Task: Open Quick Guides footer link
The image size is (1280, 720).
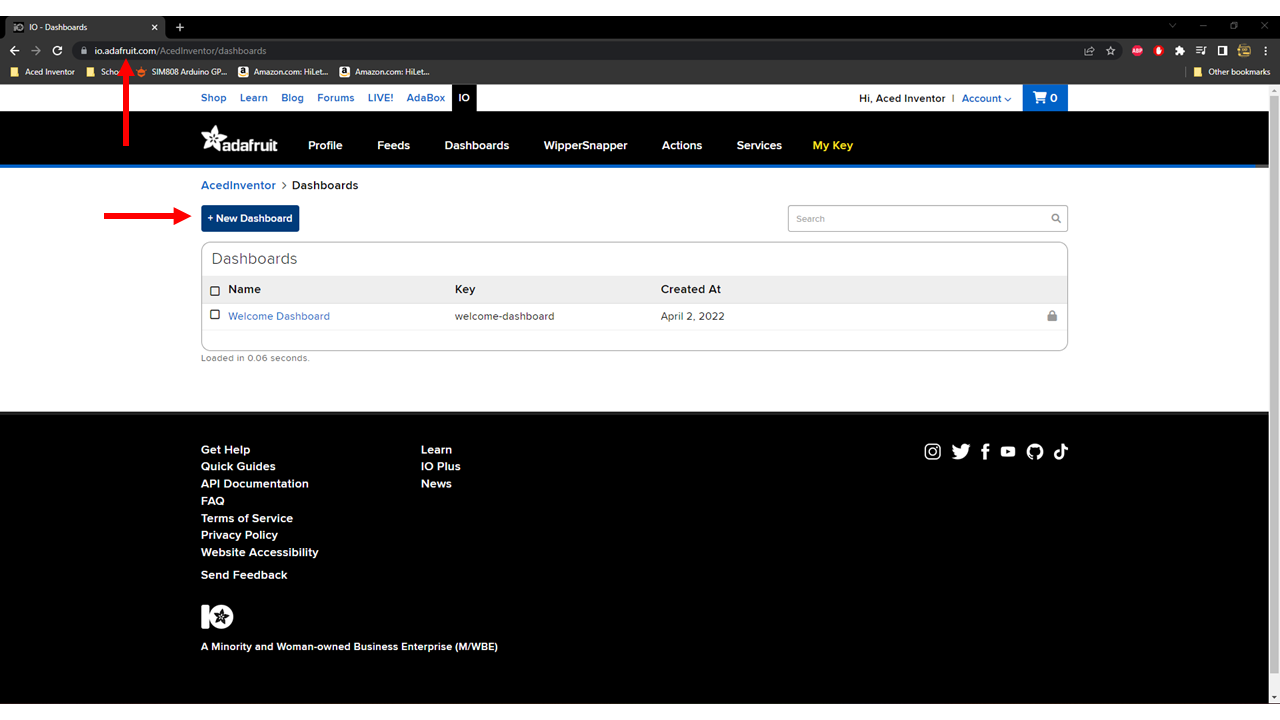Action: [238, 467]
